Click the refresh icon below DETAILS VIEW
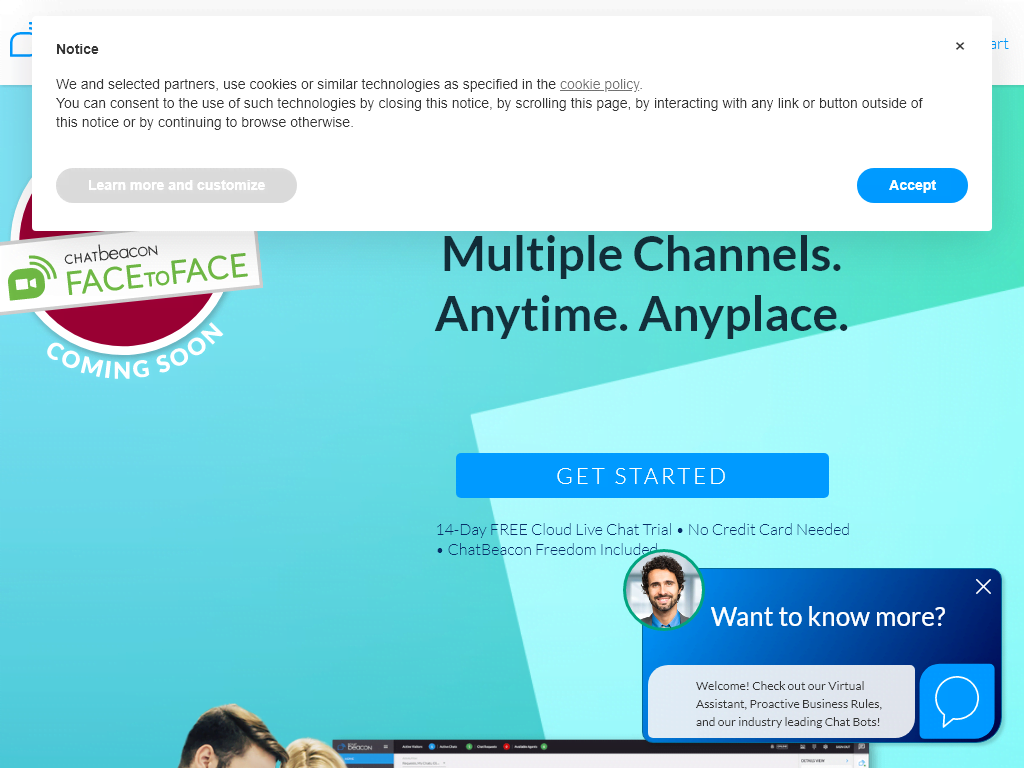The width and height of the screenshot is (1024, 768). [861, 762]
